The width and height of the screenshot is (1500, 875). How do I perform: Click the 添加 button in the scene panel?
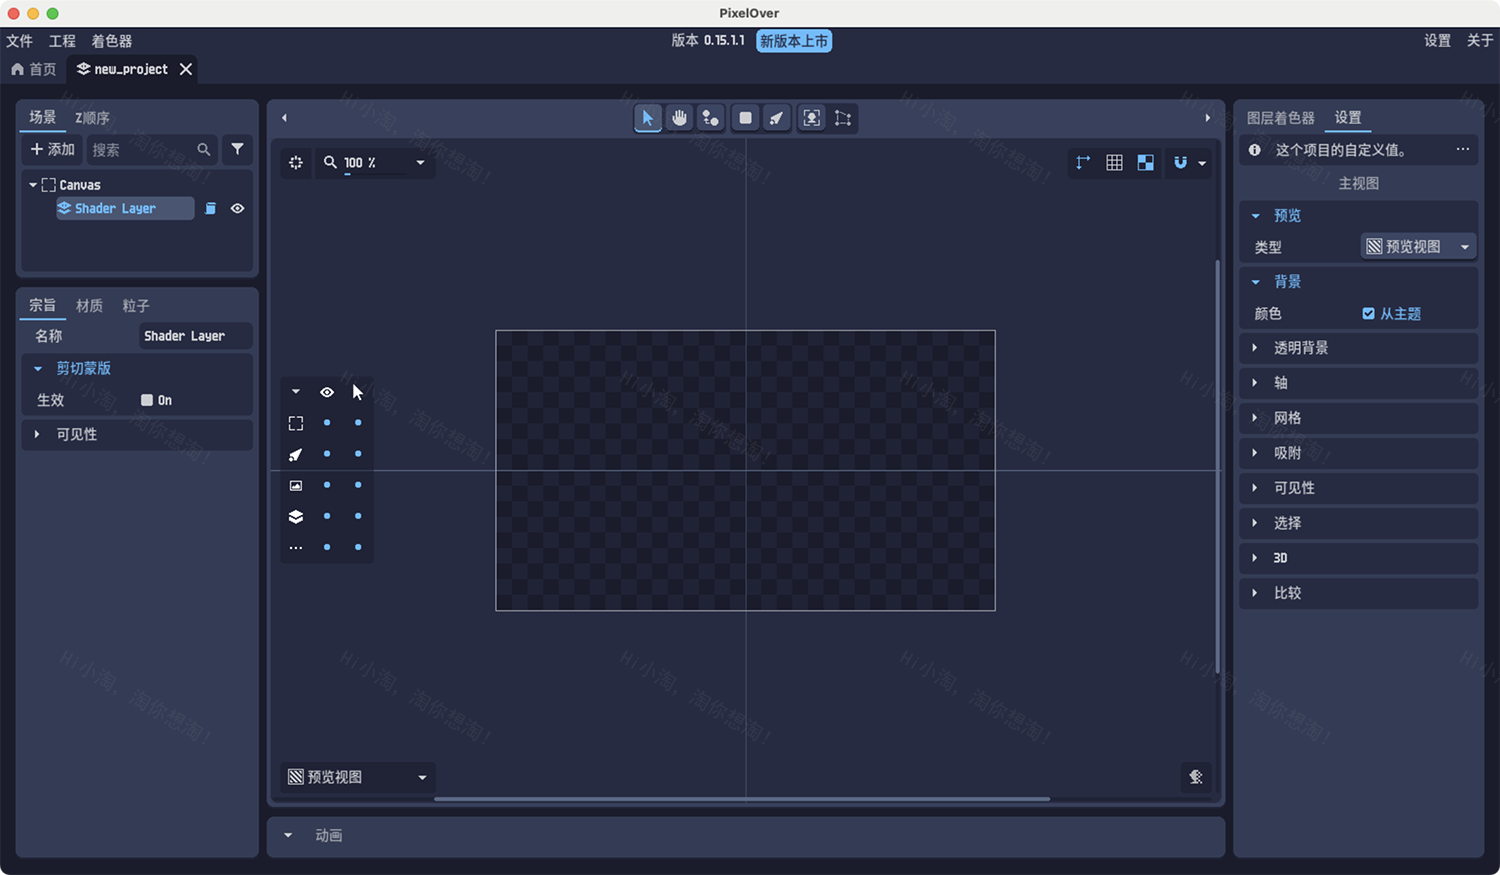52,149
